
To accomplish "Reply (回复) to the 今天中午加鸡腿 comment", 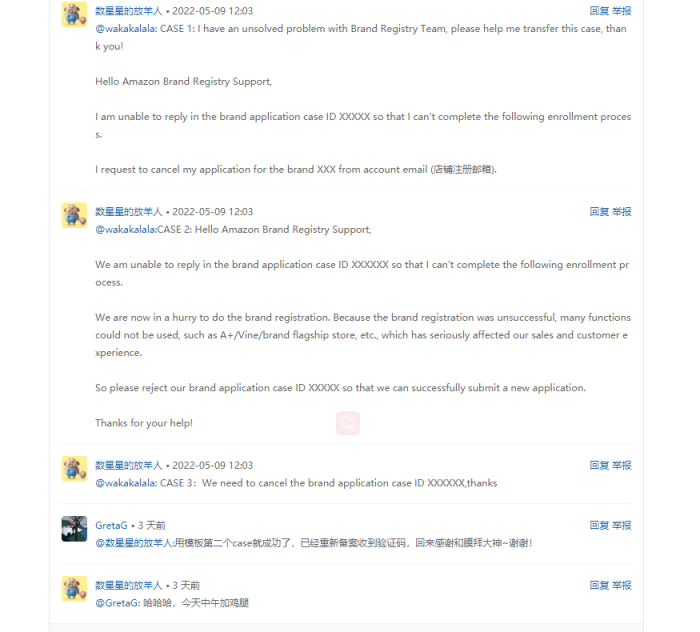I will [599, 585].
